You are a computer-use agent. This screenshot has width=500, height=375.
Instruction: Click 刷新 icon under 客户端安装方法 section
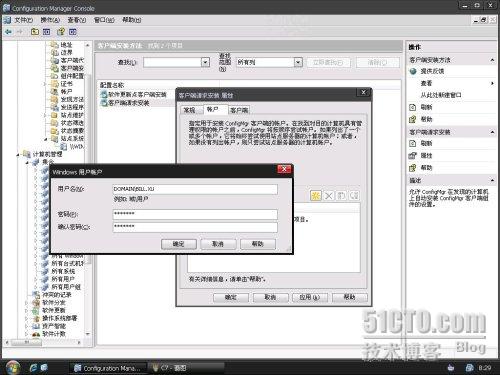(x=413, y=107)
